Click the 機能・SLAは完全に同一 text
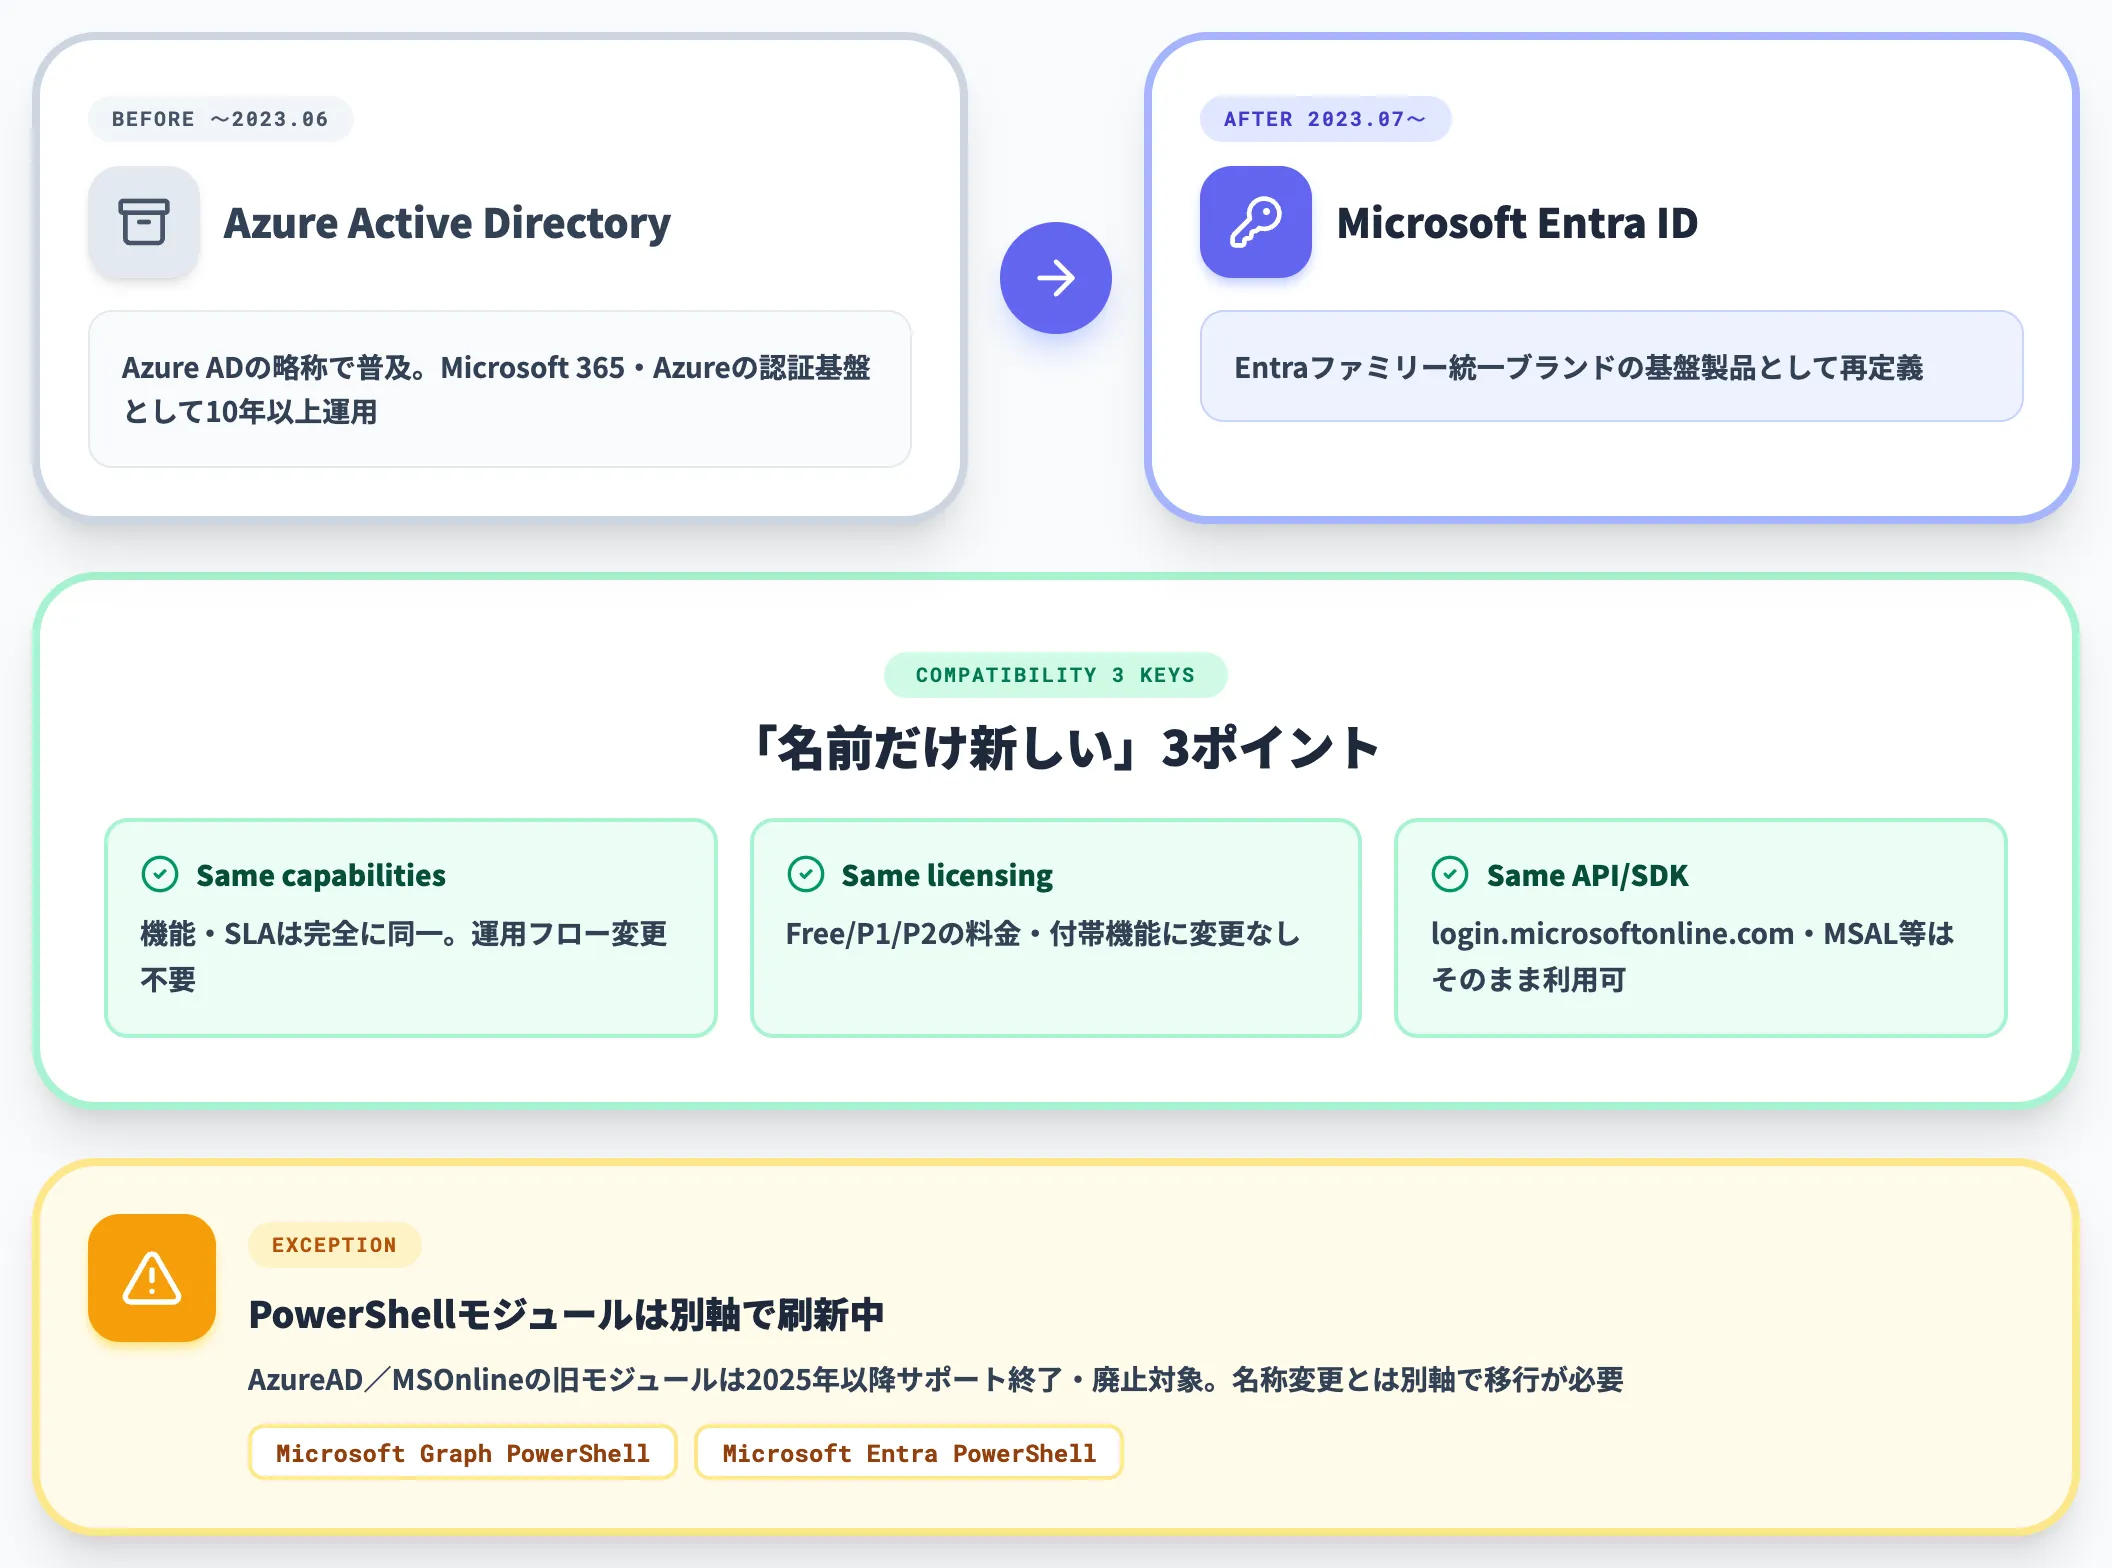 [x=404, y=956]
